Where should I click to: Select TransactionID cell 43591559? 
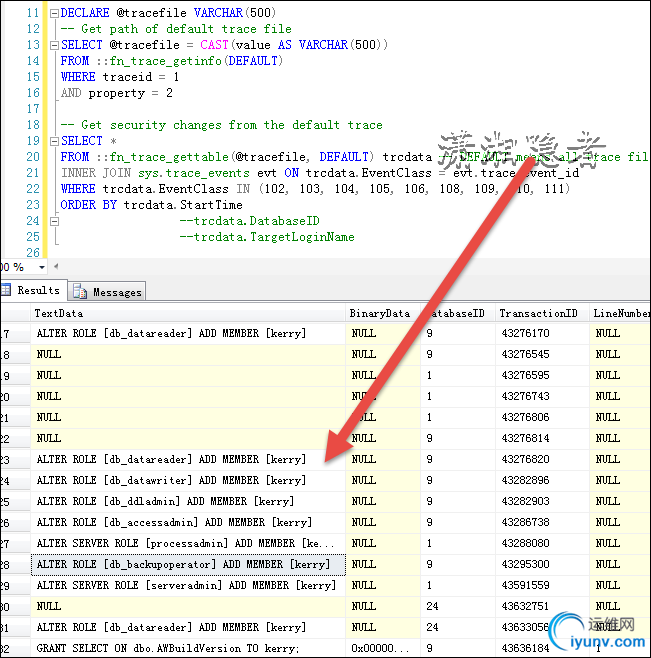[542, 585]
